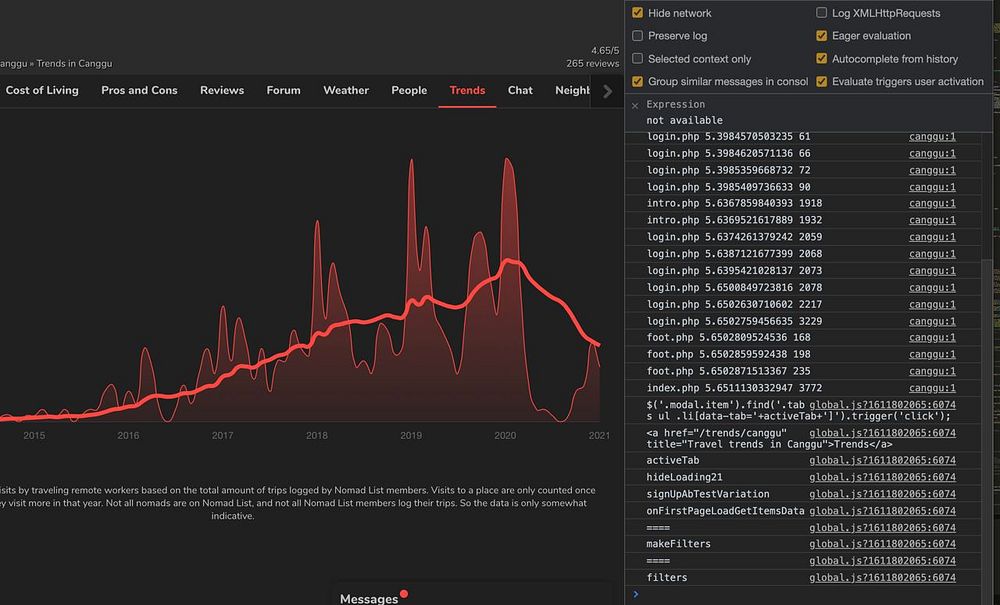Enable Log XMLHttpRequests option
Screen dimensions: 1000x605
tap(822, 13)
